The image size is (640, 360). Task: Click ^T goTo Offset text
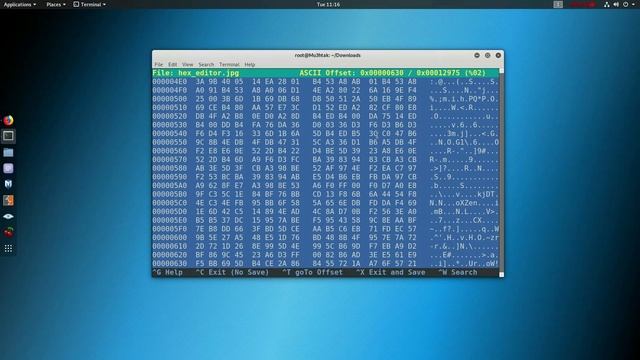click(312, 272)
